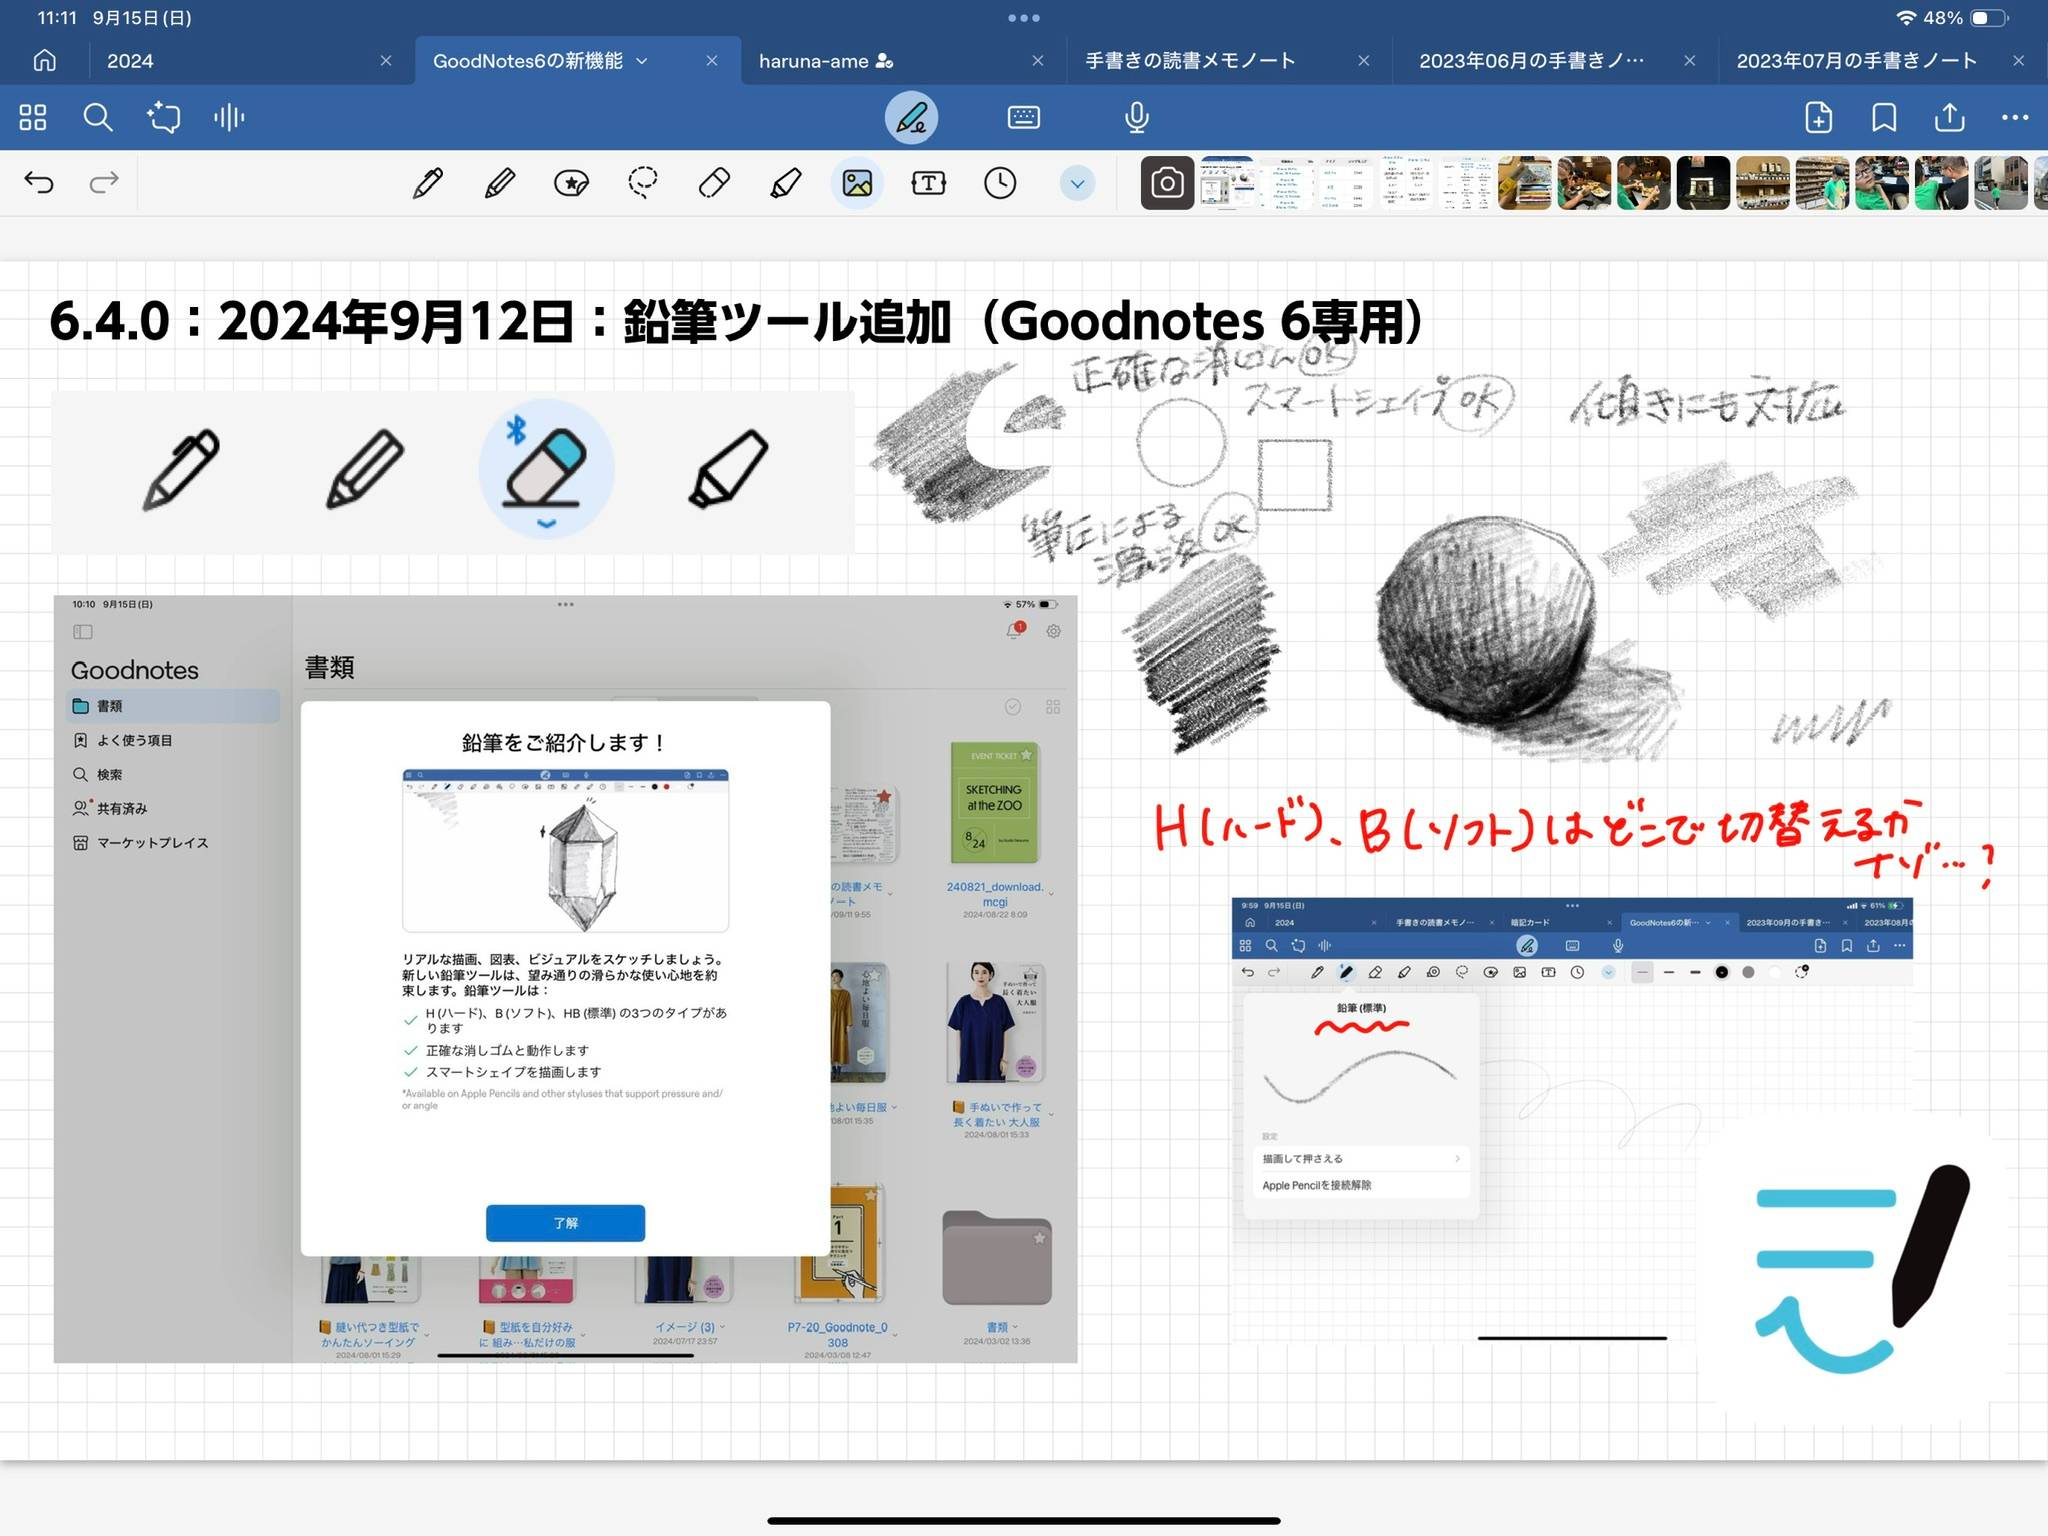
Task: Undo the last action
Action: coord(39,182)
